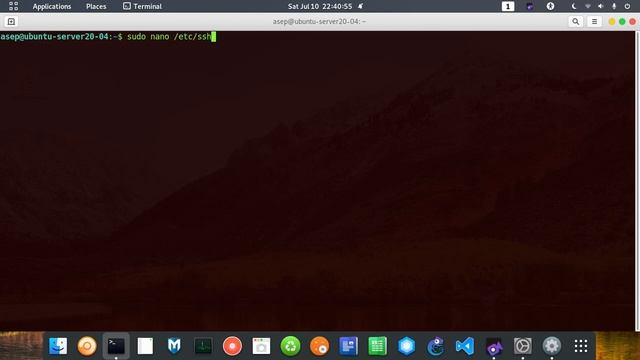Open the orange circular app in the dock
Viewport: 640px width, 360px height.
tap(87, 346)
